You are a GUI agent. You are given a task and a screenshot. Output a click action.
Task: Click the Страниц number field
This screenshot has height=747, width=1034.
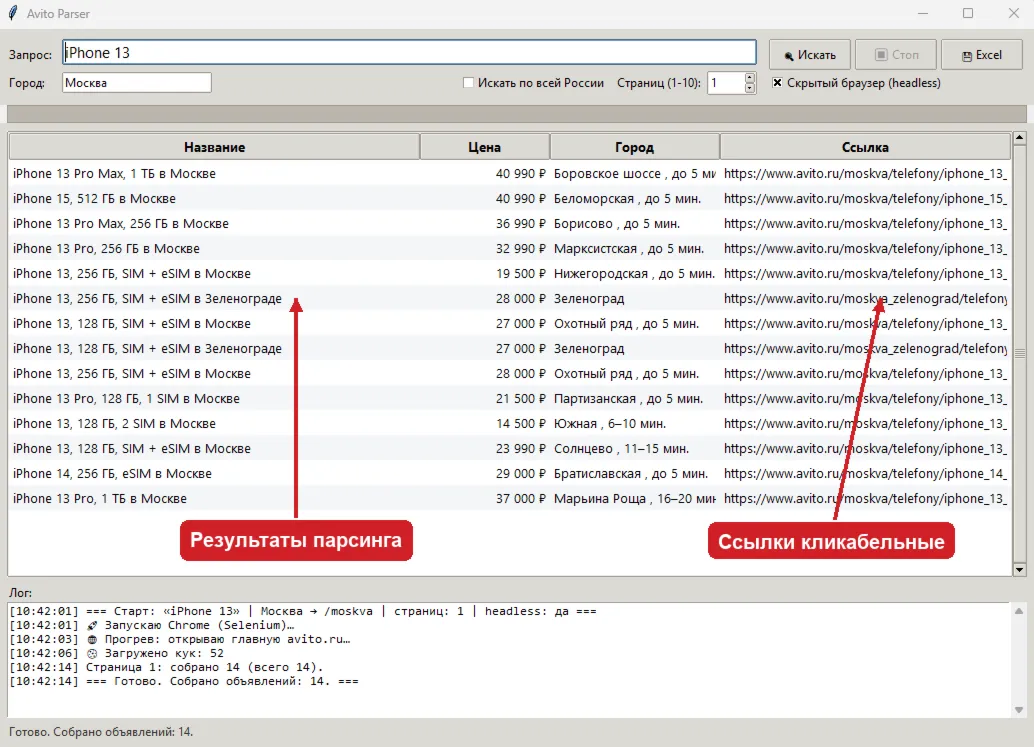click(x=726, y=82)
